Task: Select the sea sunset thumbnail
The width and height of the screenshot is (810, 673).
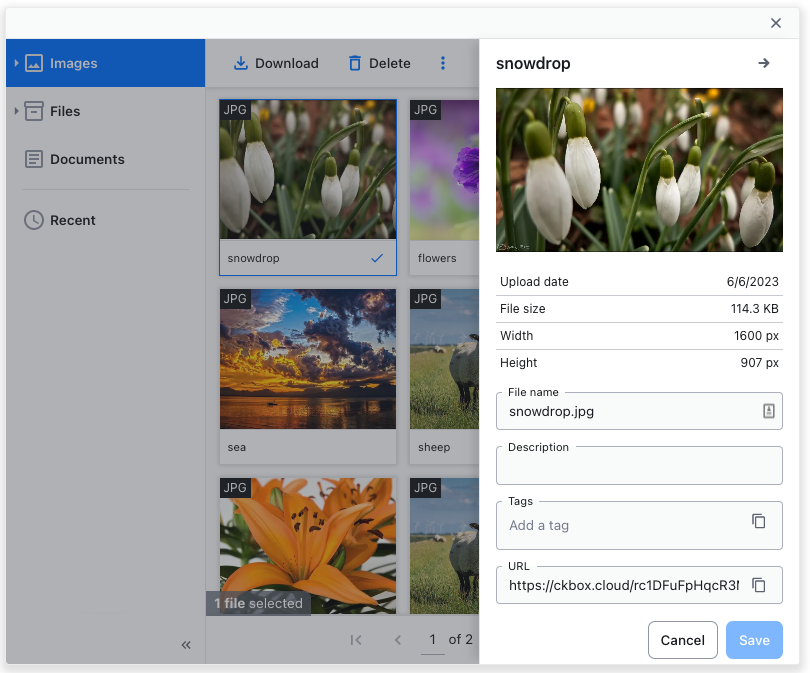Action: pyautogui.click(x=307, y=359)
